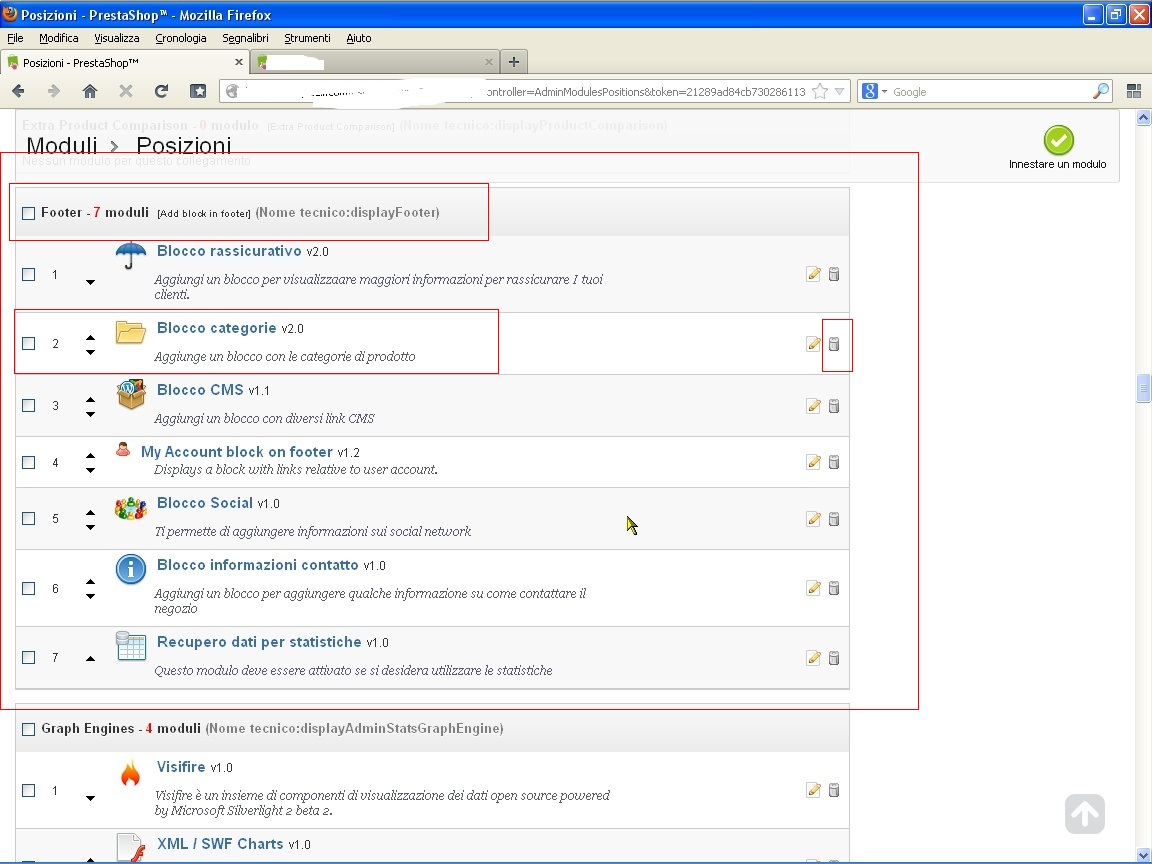Delete Recupero dati per statistiche hook
1152x864 pixels.
834,658
